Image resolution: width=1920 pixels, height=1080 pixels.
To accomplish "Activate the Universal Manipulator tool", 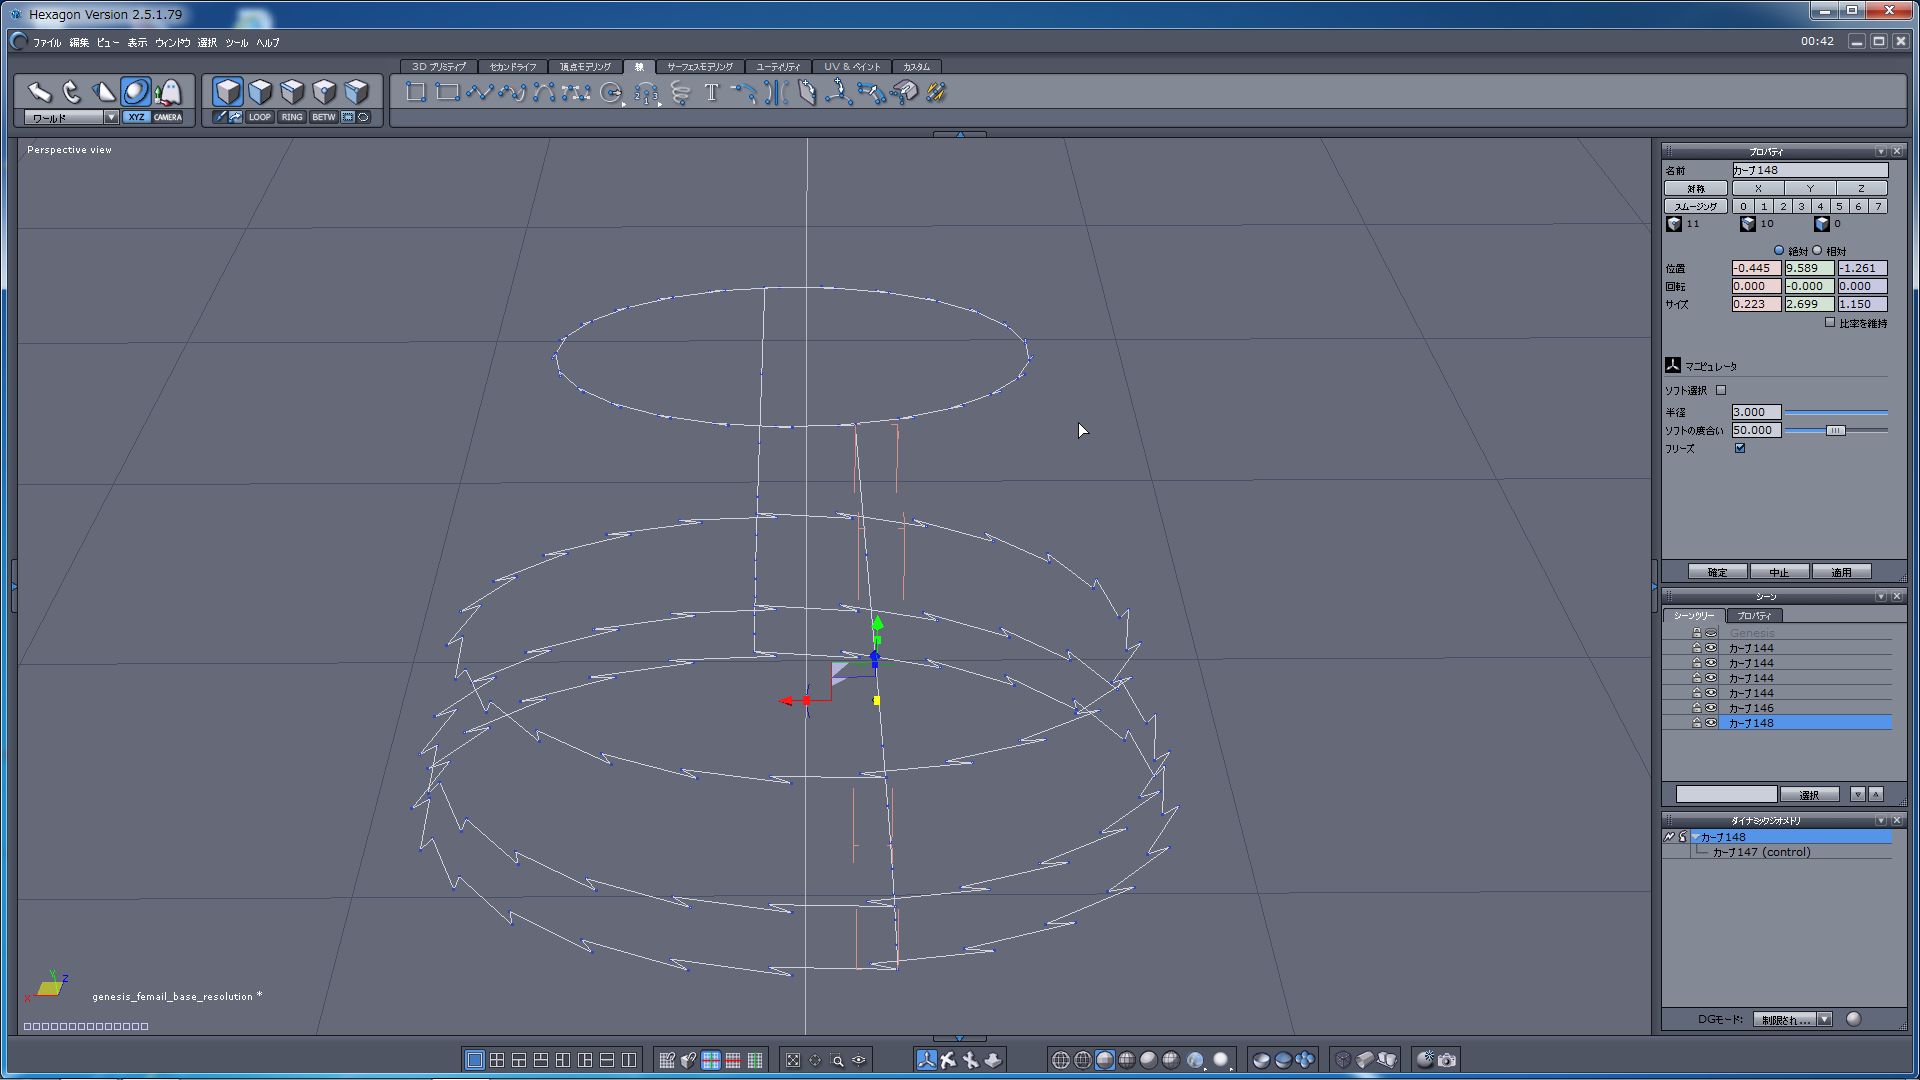I will (135, 92).
